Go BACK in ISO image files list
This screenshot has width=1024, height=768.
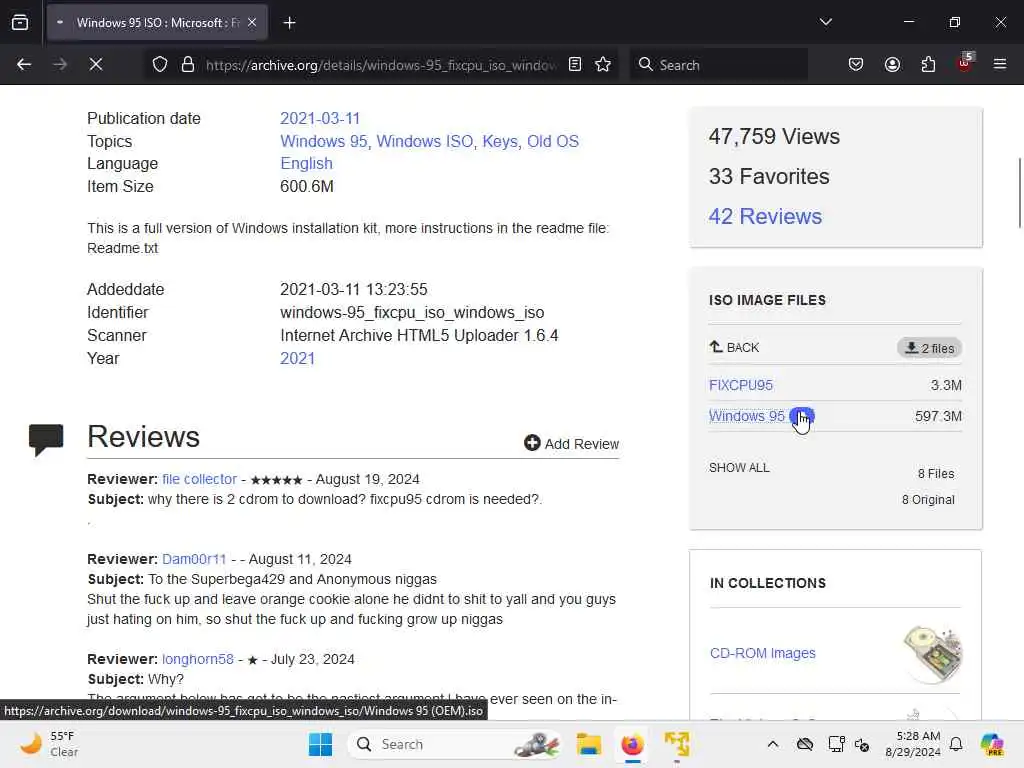point(735,347)
